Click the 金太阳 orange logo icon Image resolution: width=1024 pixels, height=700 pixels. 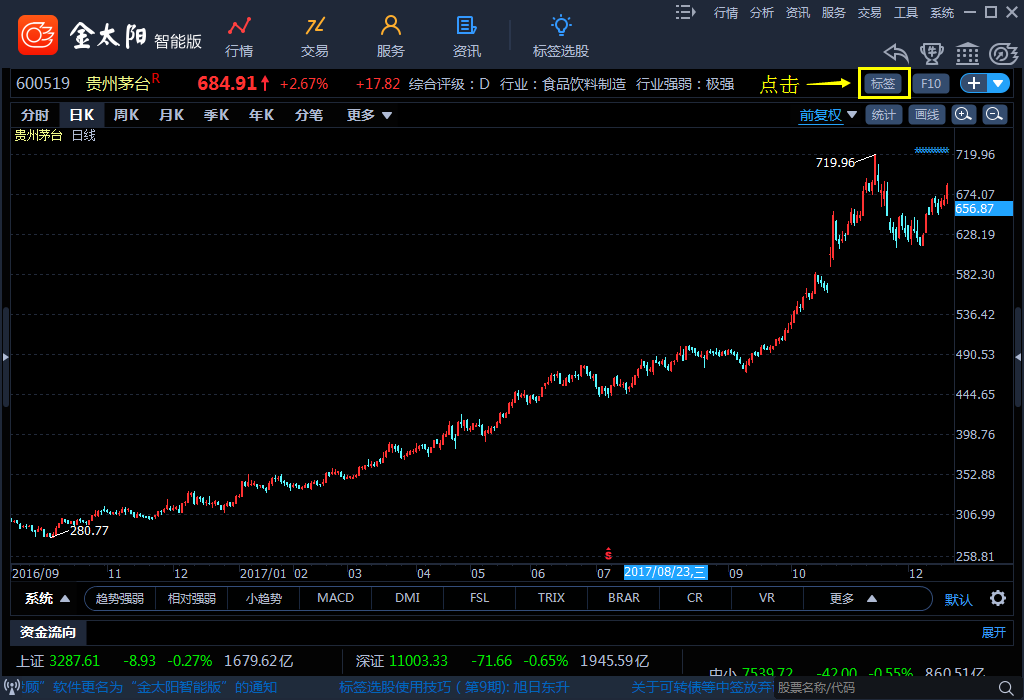pyautogui.click(x=38, y=35)
